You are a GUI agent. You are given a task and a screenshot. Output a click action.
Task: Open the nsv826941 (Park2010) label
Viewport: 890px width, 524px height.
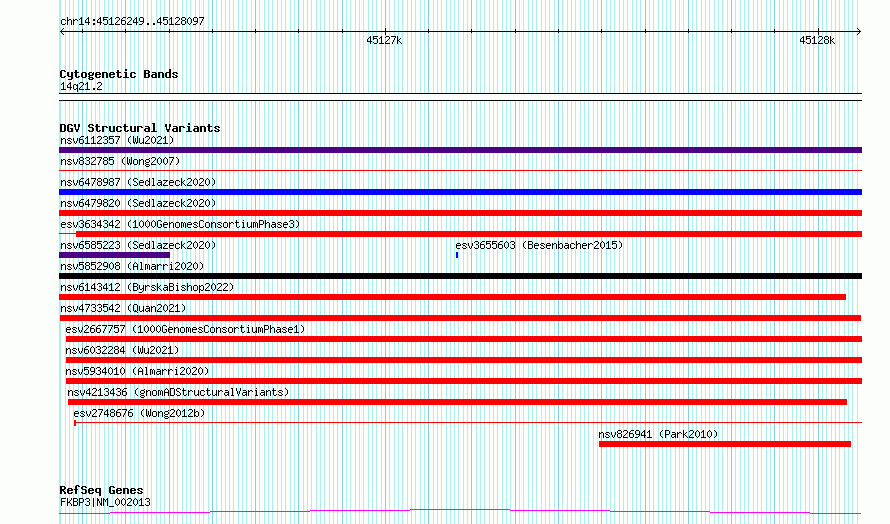click(658, 434)
